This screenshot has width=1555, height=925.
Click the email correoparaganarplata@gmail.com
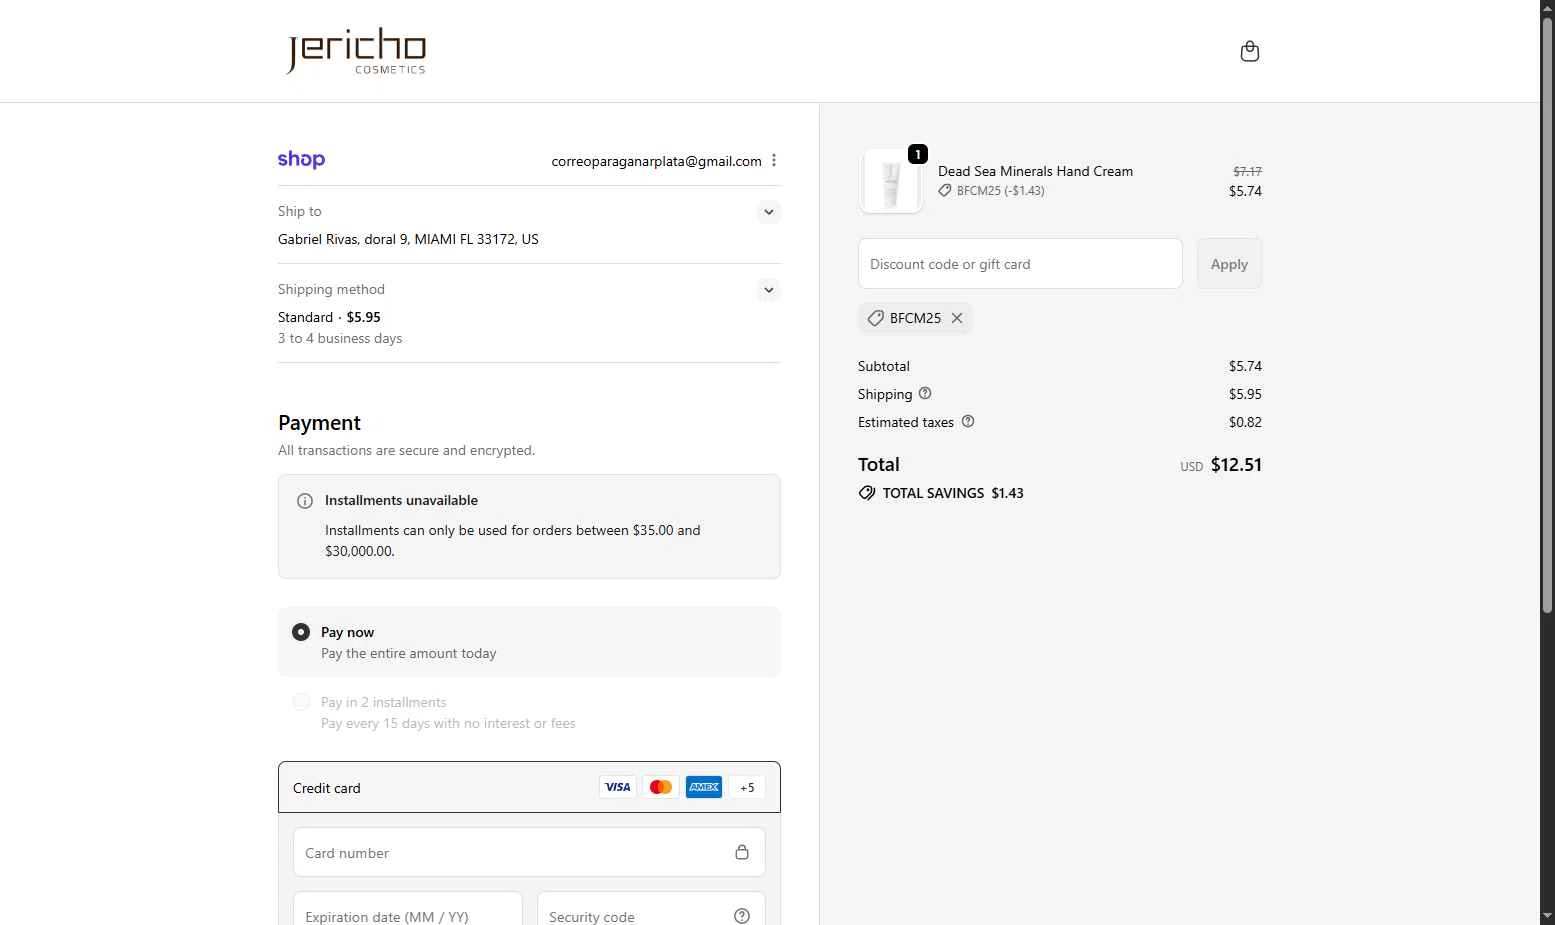[656, 161]
